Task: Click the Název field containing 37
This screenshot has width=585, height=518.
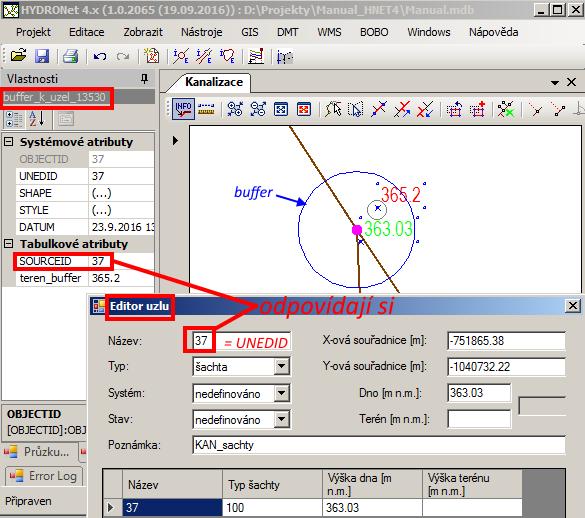Action: click(241, 341)
